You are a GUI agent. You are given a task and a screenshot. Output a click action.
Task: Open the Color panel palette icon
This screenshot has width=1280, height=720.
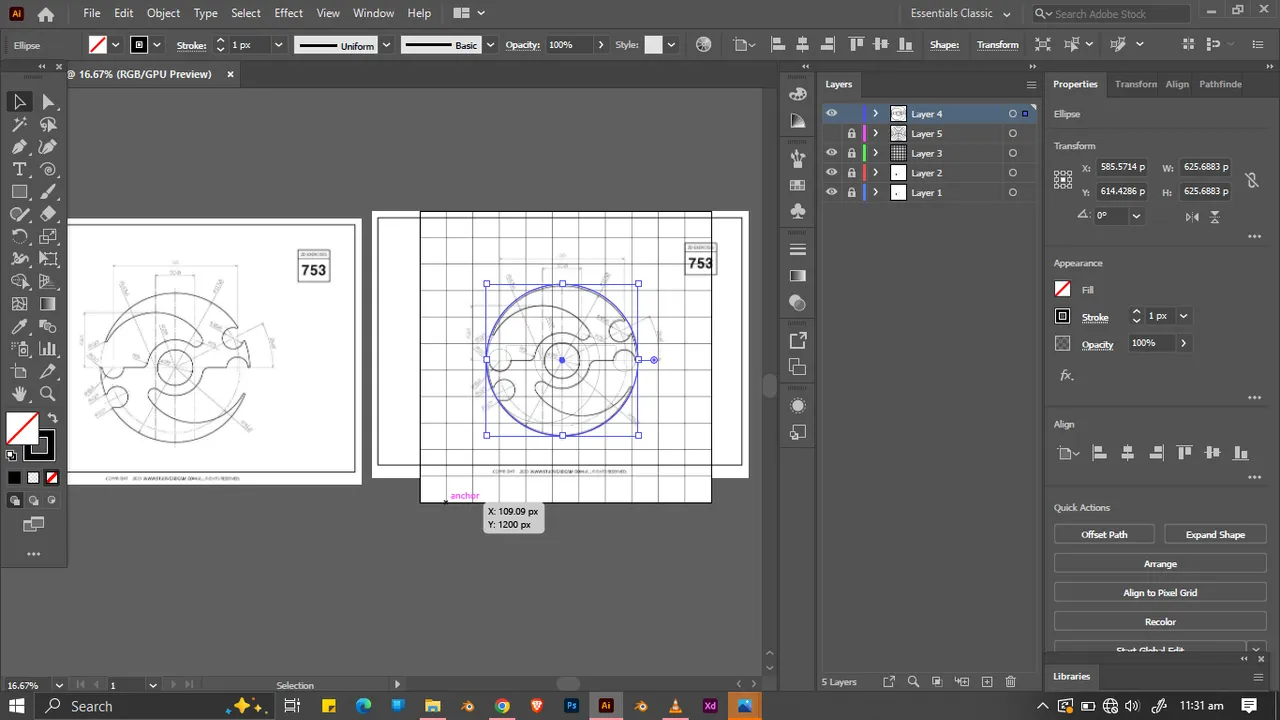(797, 94)
